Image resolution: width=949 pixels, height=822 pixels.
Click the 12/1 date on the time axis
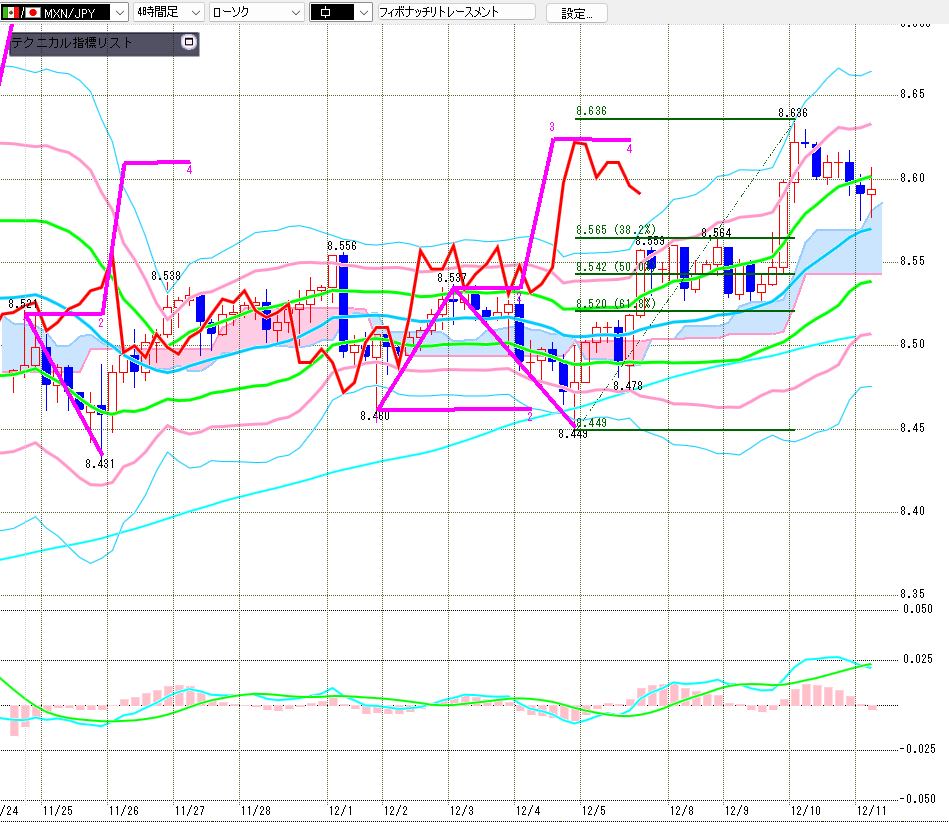[340, 810]
